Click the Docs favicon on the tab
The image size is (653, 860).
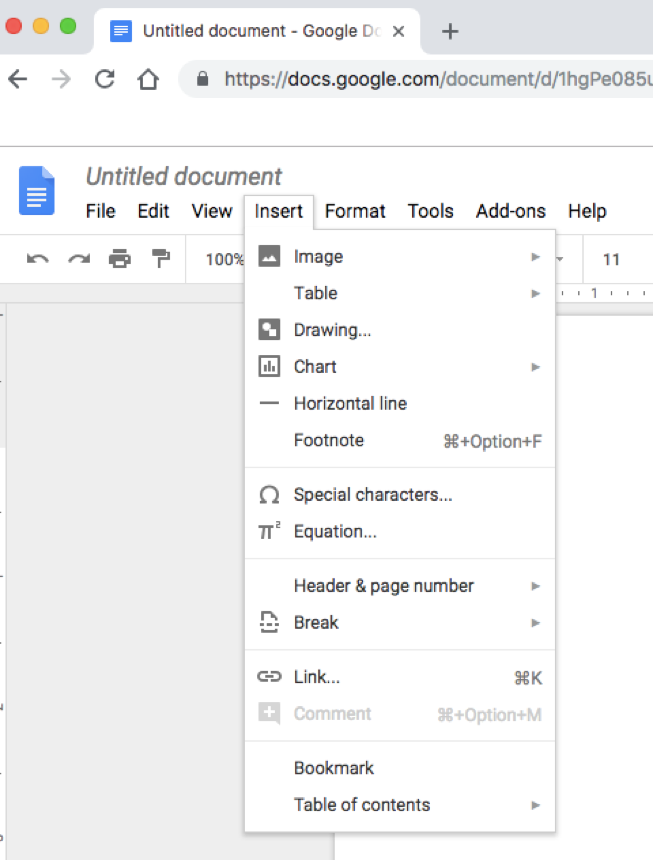pyautogui.click(x=121, y=31)
